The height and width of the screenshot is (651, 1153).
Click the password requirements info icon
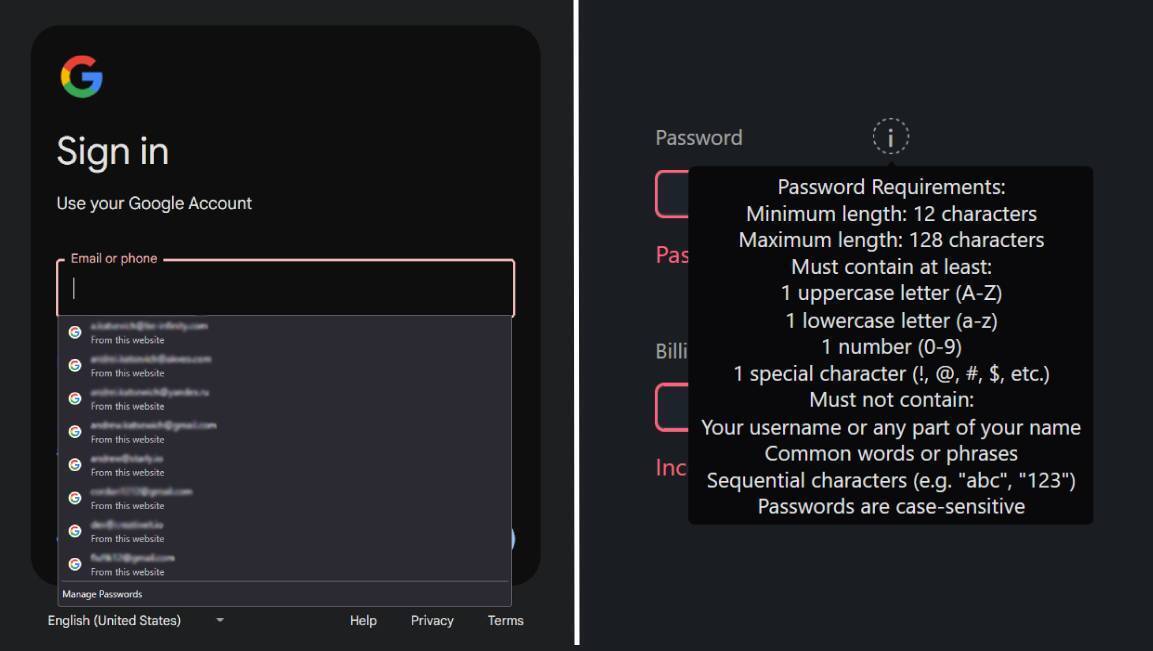pyautogui.click(x=890, y=137)
